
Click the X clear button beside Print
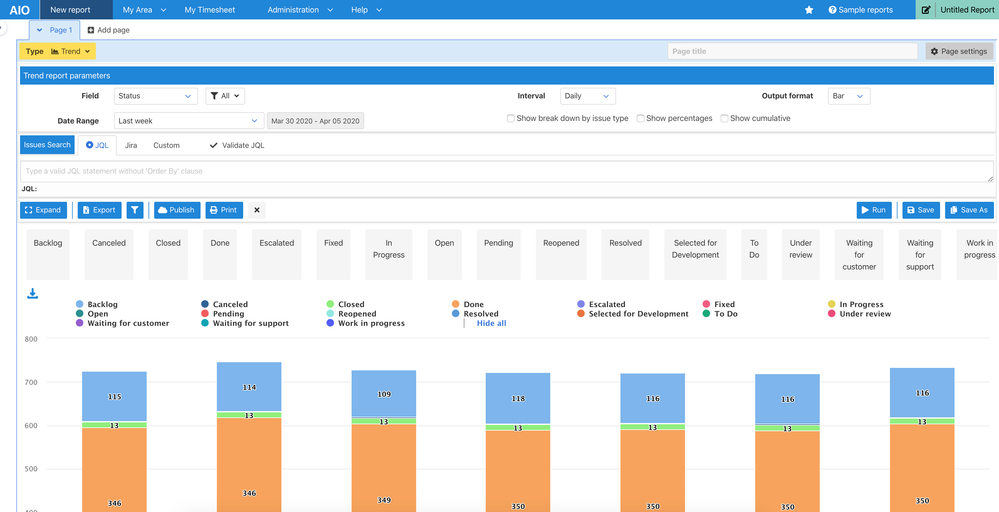[257, 210]
